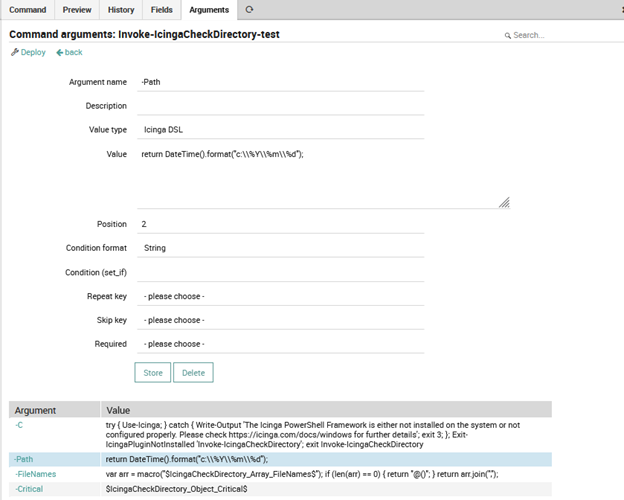Click the Store button

point(153,373)
